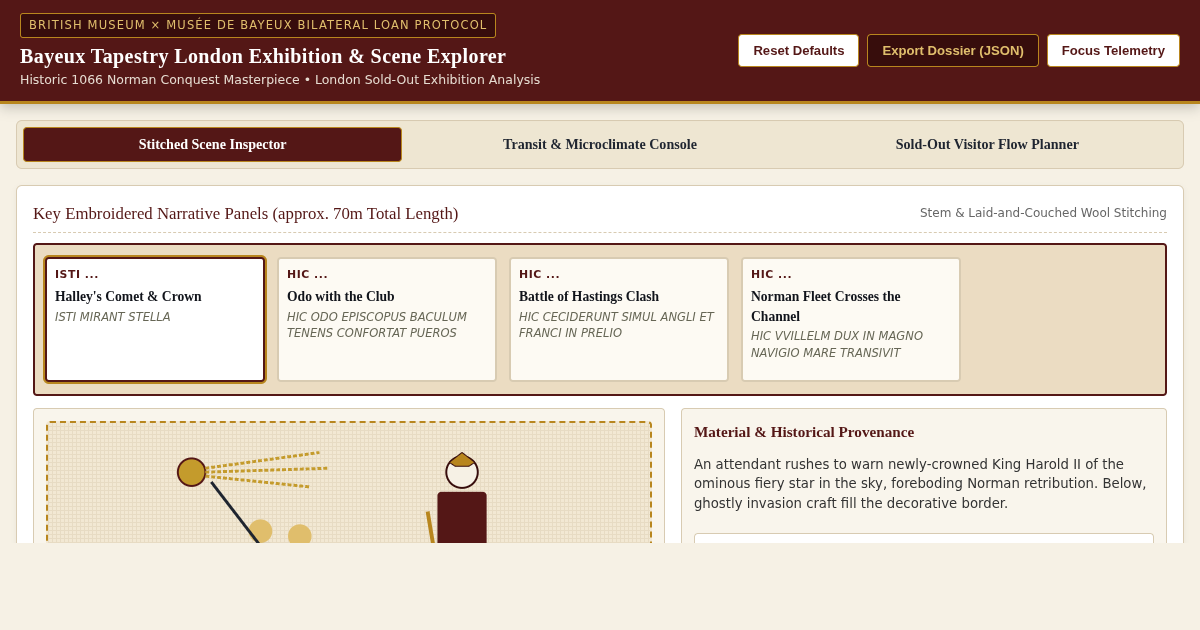Select the Battle of Hastings Clash panel
This screenshot has width=1200, height=630.
pos(619,320)
